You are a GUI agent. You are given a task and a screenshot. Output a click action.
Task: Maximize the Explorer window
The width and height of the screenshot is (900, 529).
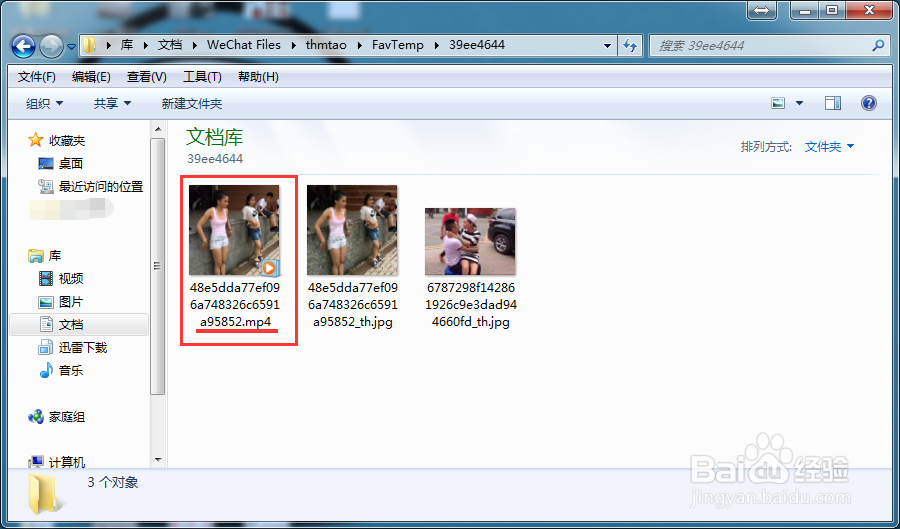pyautogui.click(x=831, y=10)
